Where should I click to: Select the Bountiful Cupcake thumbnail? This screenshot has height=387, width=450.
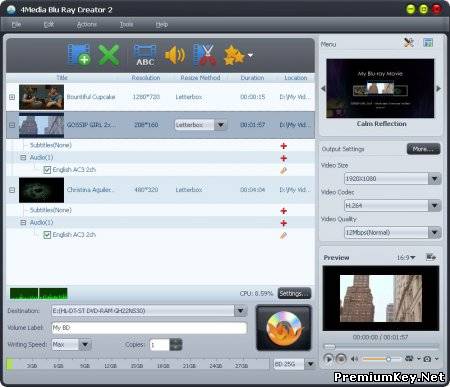coord(41,97)
